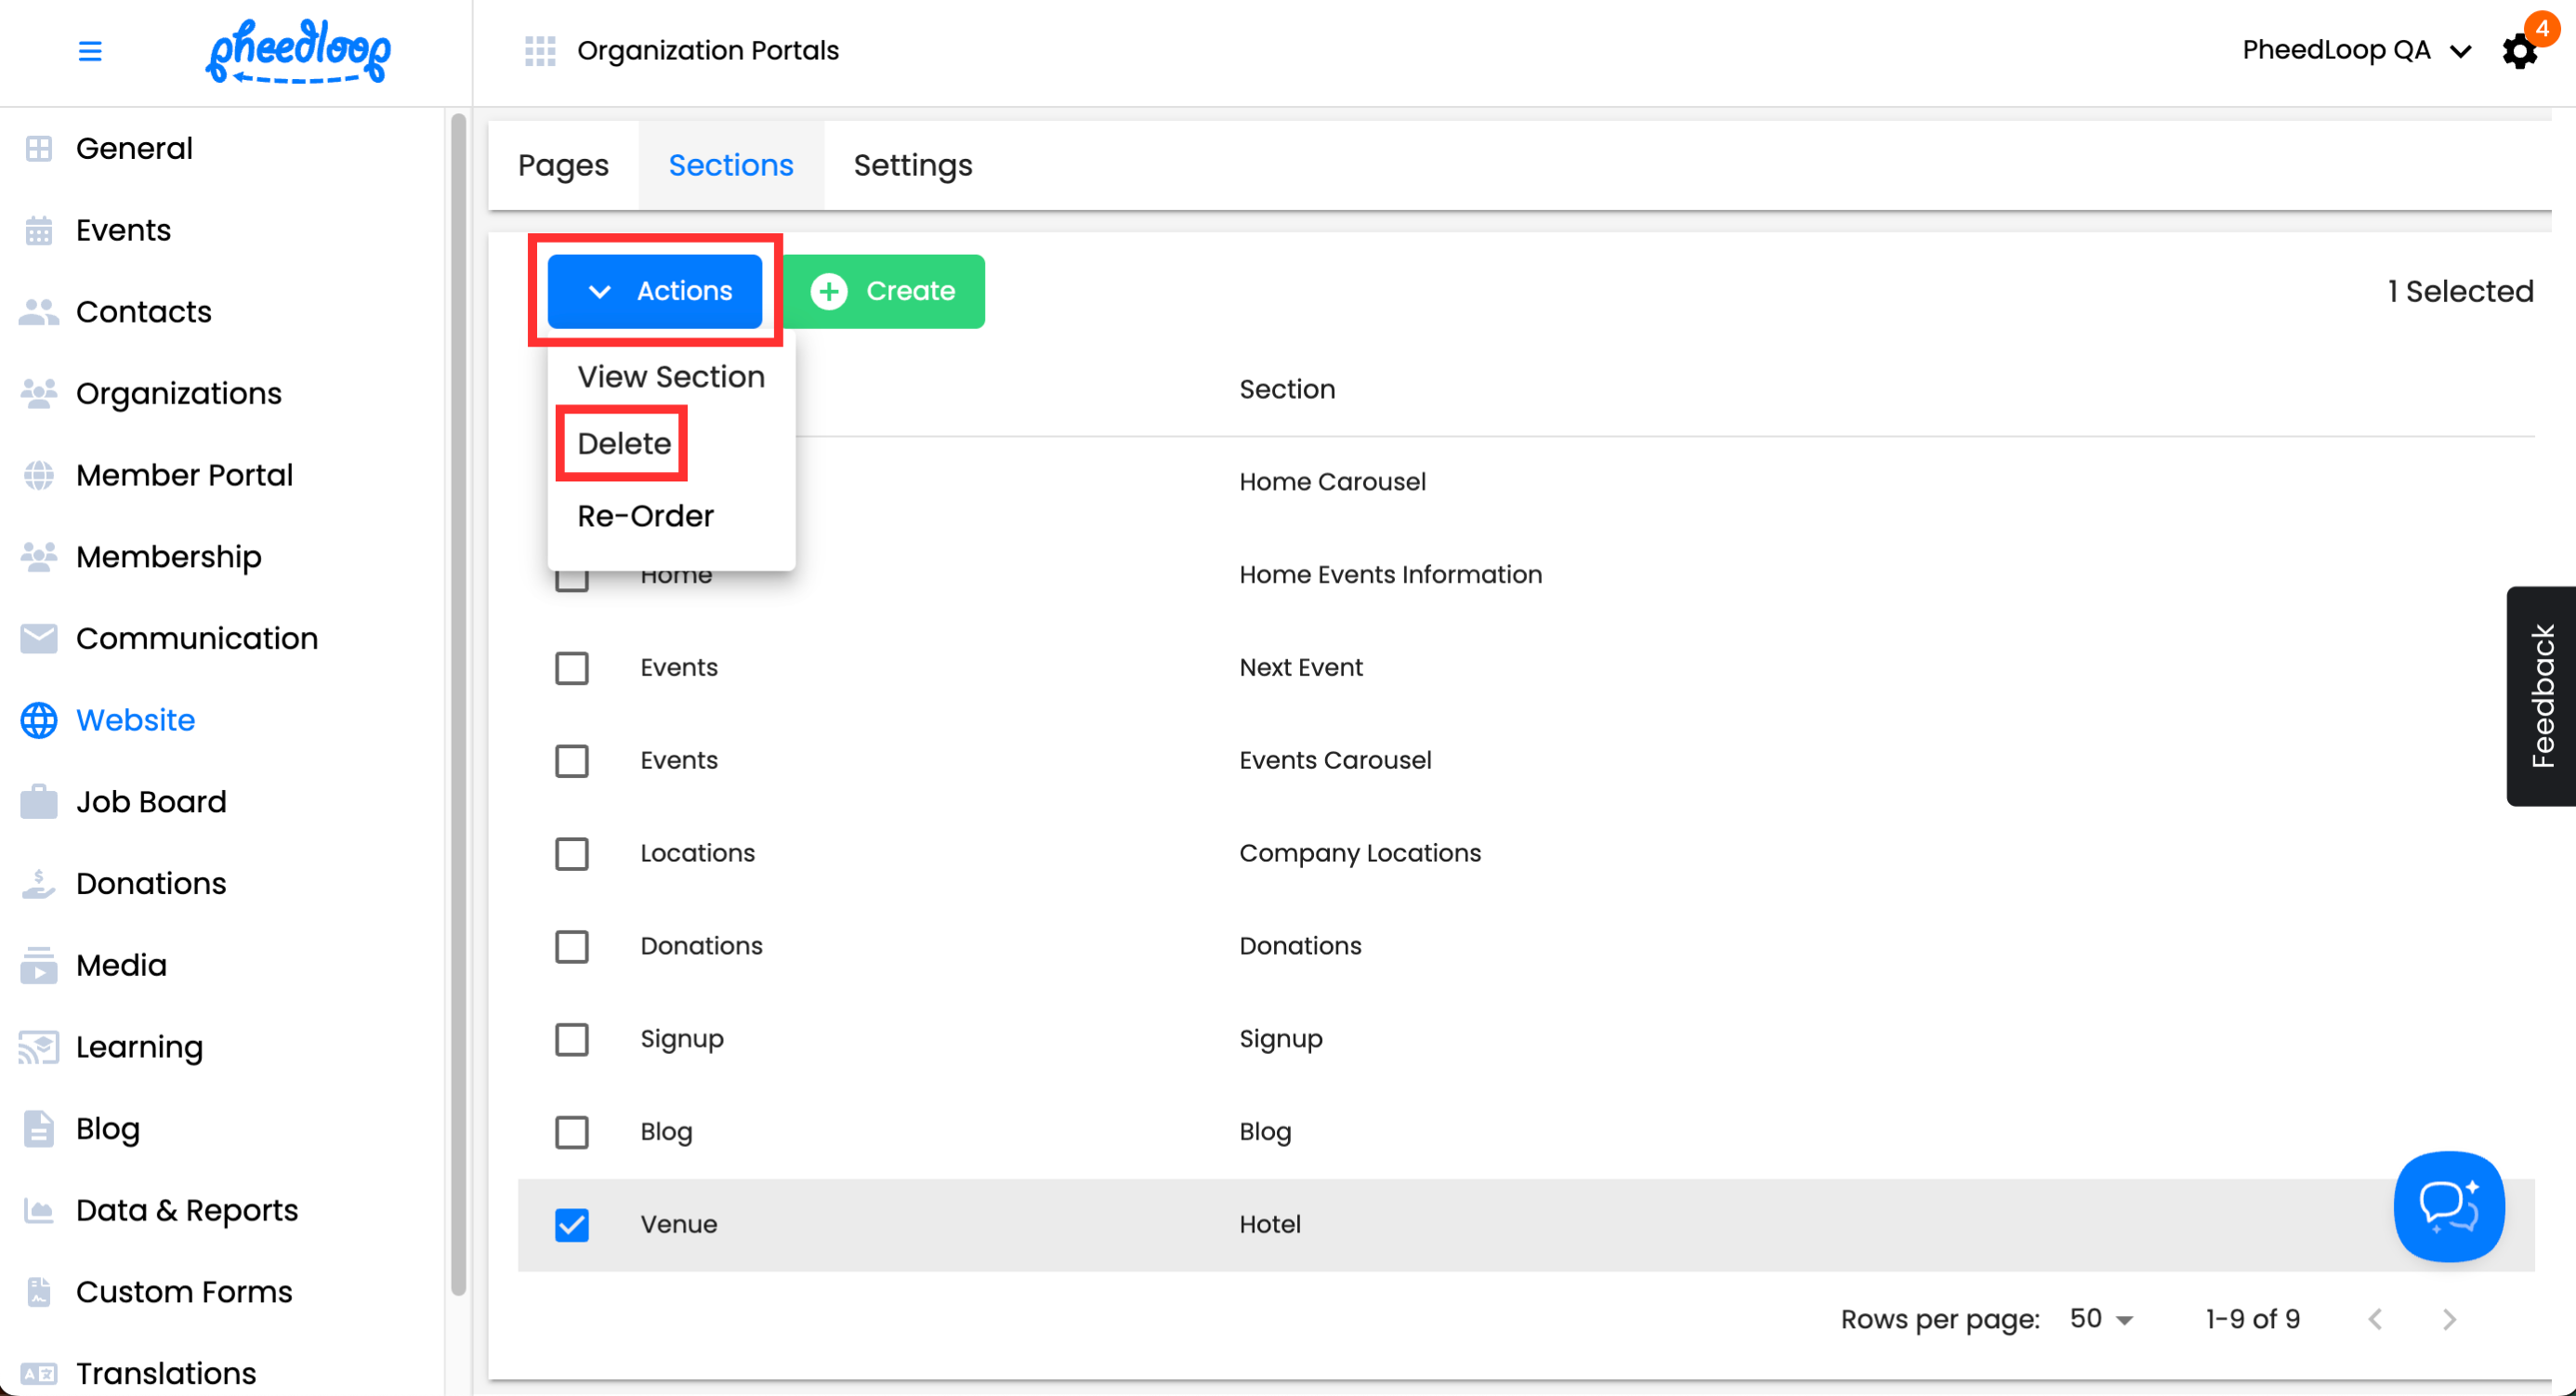This screenshot has width=2576, height=1396.
Task: Open the apps grid icon
Action: click(540, 50)
